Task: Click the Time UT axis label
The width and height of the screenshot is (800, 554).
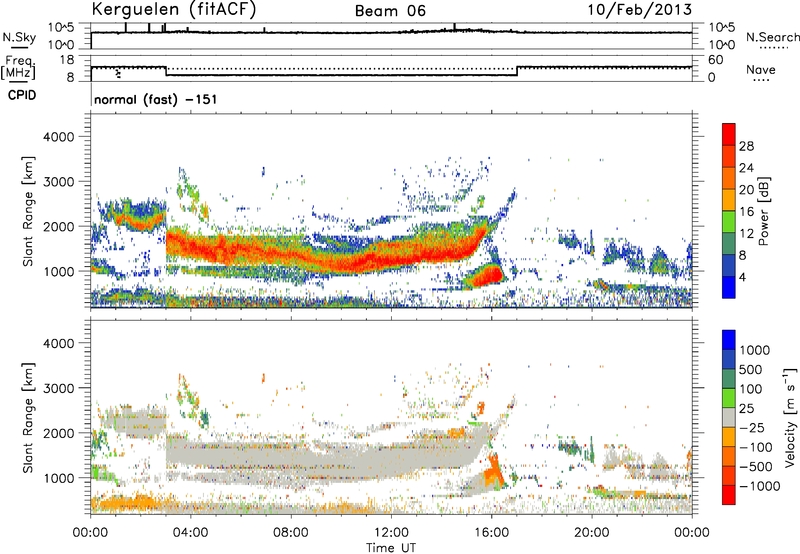Action: (391, 548)
